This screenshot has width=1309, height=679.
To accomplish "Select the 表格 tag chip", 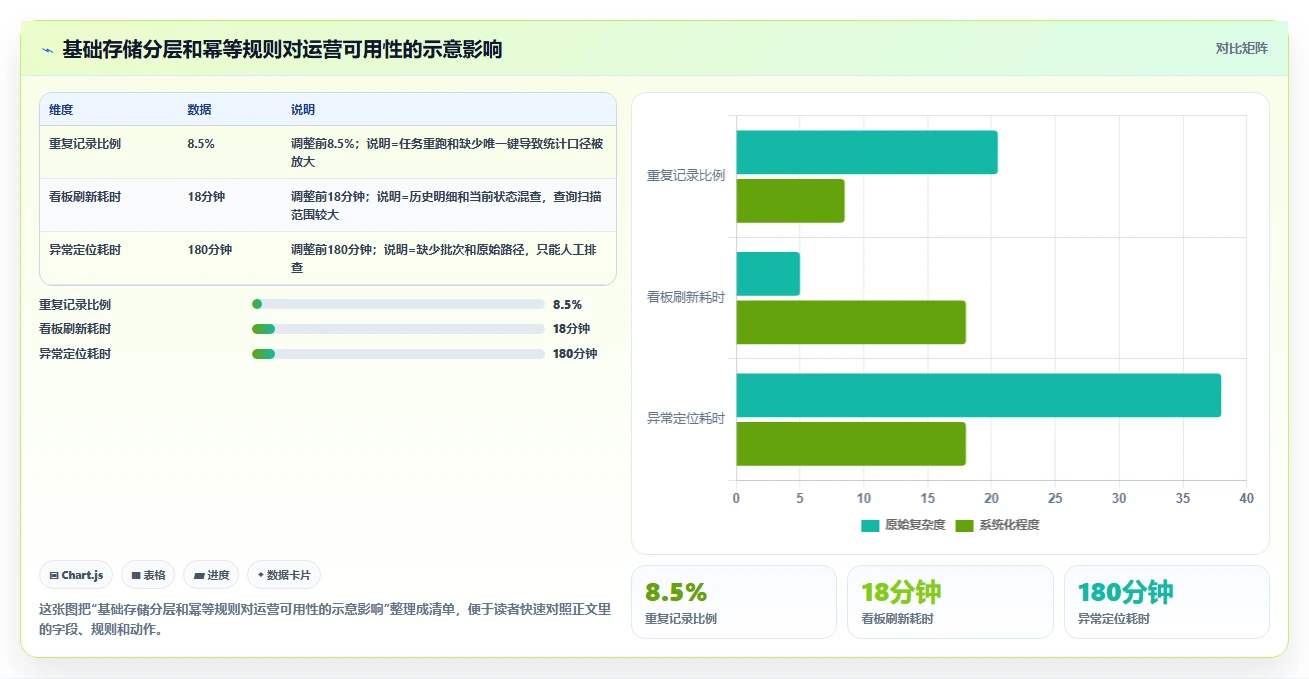I will click(x=148, y=575).
